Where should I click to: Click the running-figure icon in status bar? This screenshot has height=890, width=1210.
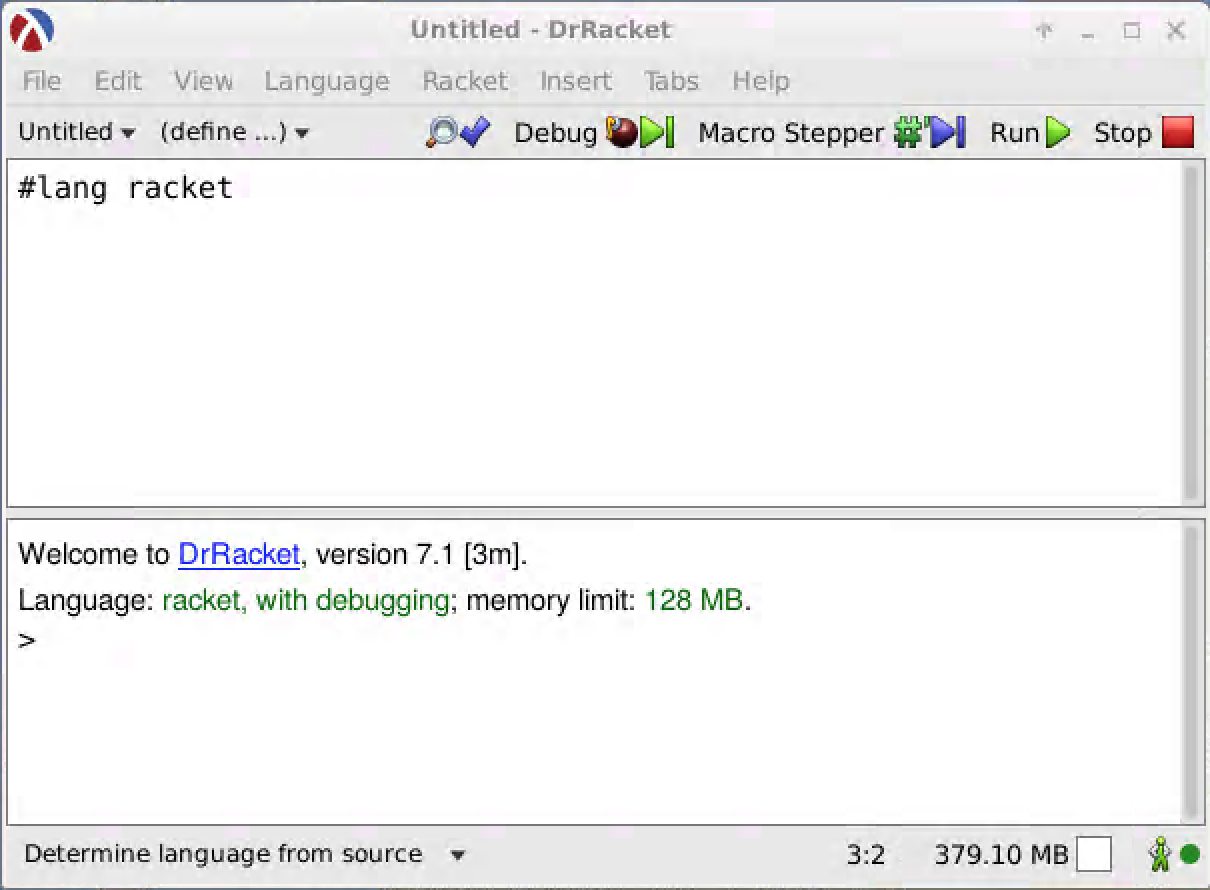(x=1160, y=854)
